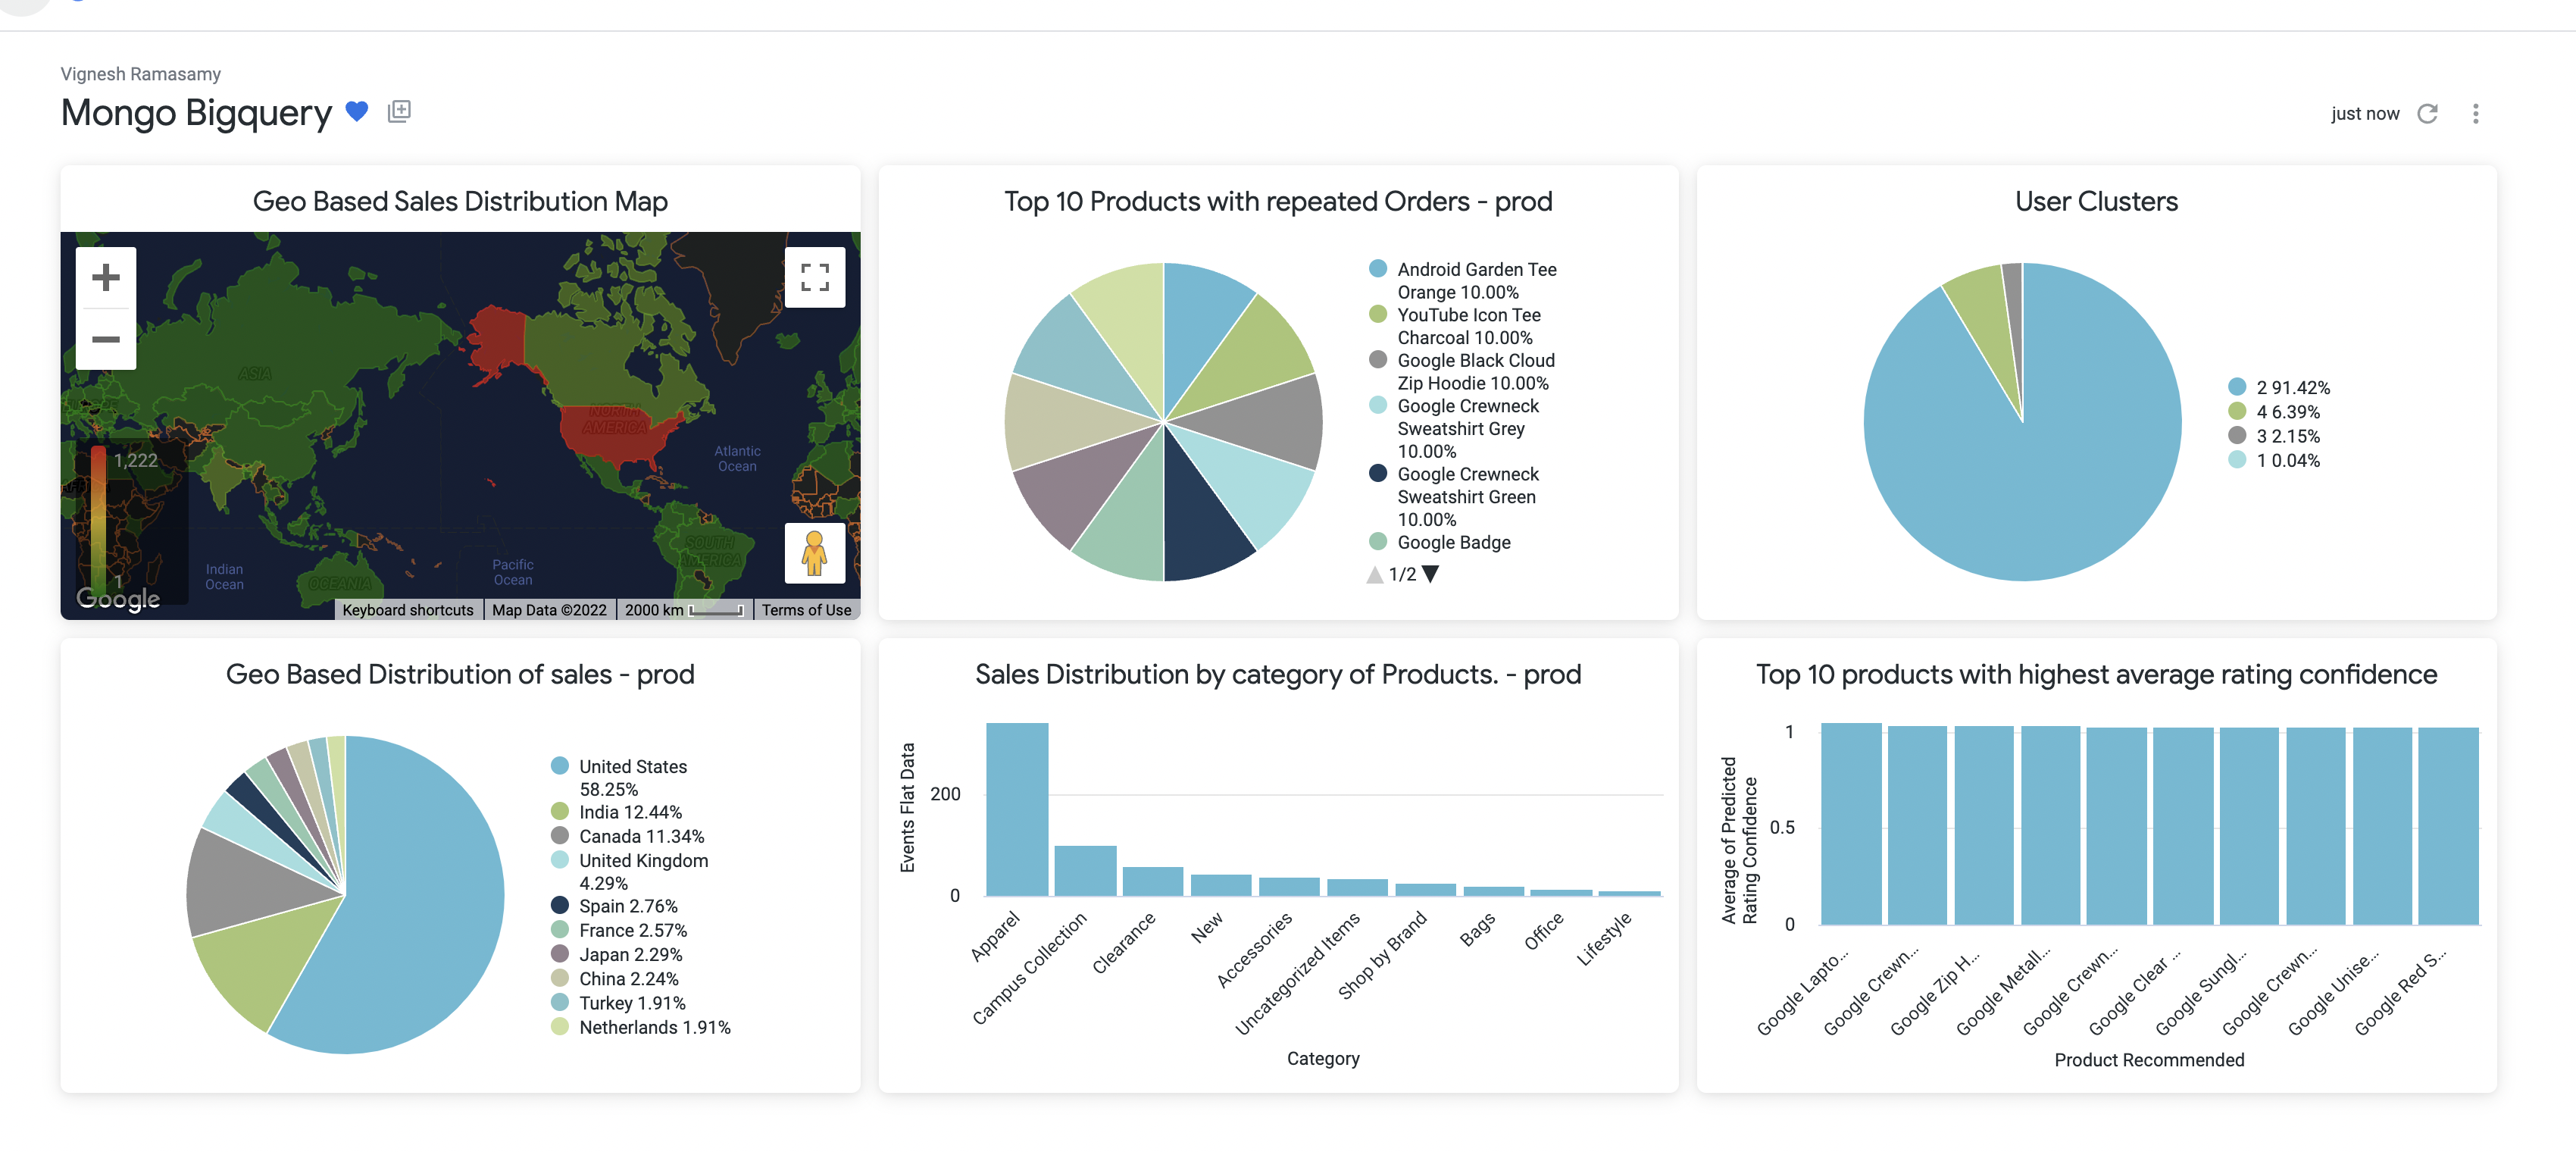Go to next legend page arrow
The height and width of the screenshot is (1152, 2576).
coord(1430,574)
